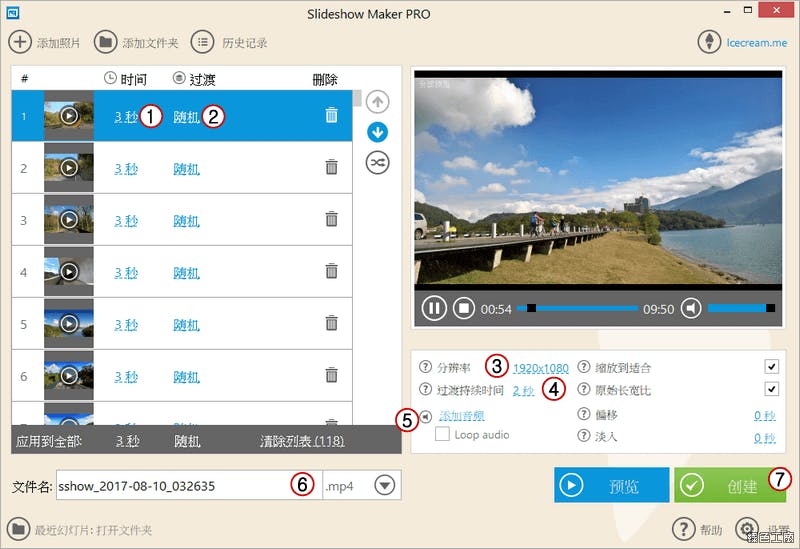Open the Icecream.me website link

click(x=757, y=43)
